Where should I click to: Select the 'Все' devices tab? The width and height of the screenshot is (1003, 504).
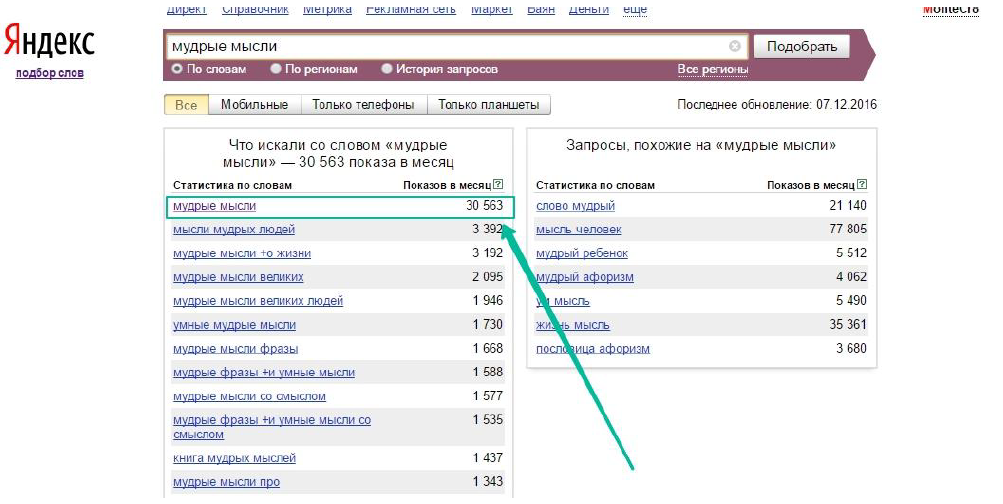pyautogui.click(x=186, y=105)
